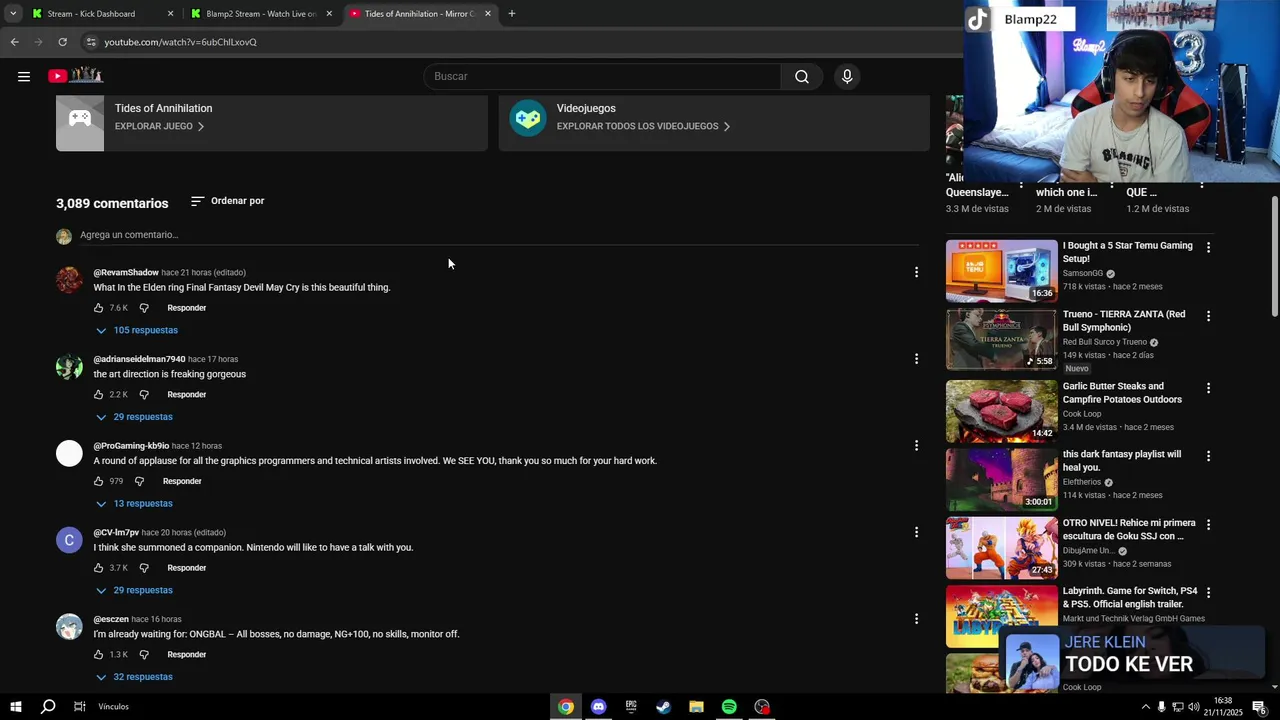Image resolution: width=1280 pixels, height=720 pixels.
Task: Click the YouTube Buscar search field
Action: 603,76
